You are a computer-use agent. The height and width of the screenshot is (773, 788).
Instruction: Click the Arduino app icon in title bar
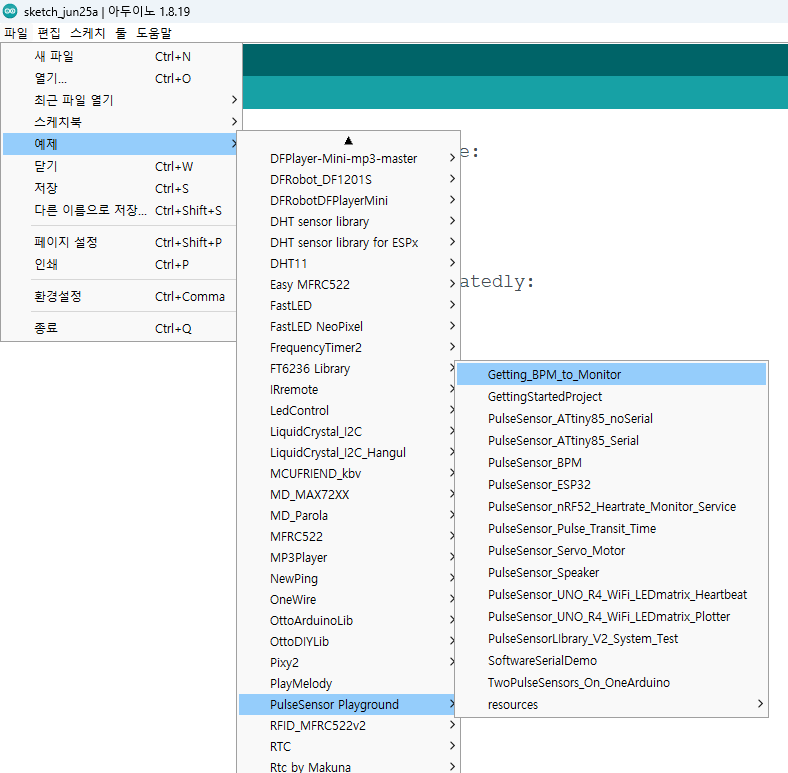click(x=10, y=11)
